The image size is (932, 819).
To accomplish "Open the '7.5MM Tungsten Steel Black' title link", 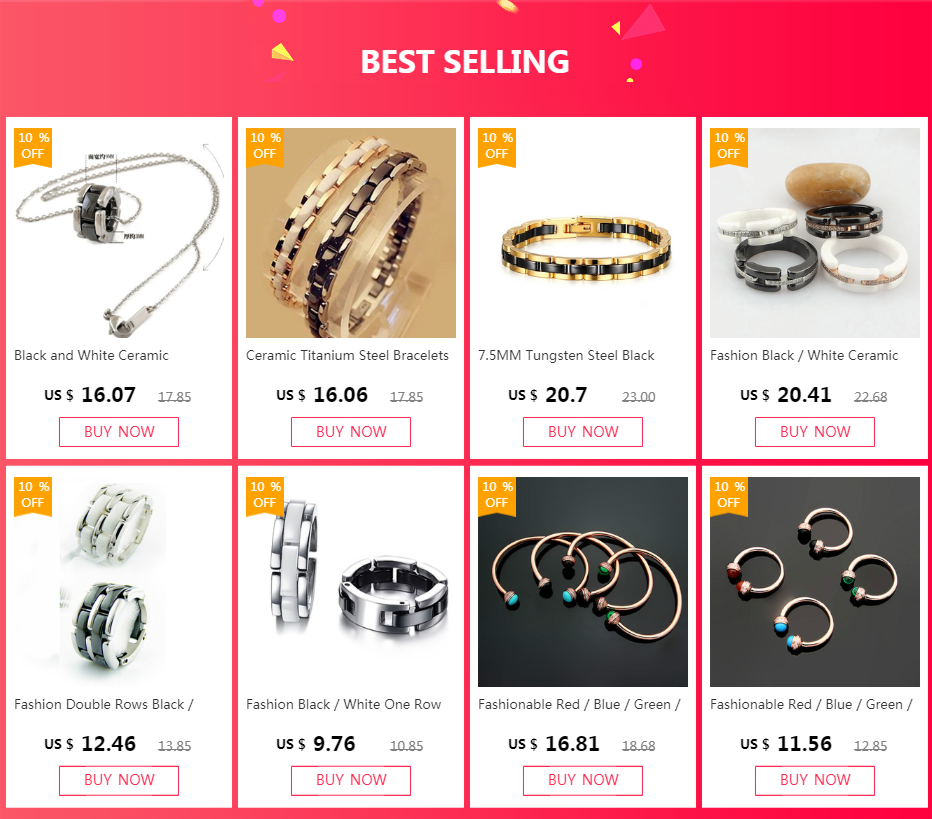I will pos(566,355).
